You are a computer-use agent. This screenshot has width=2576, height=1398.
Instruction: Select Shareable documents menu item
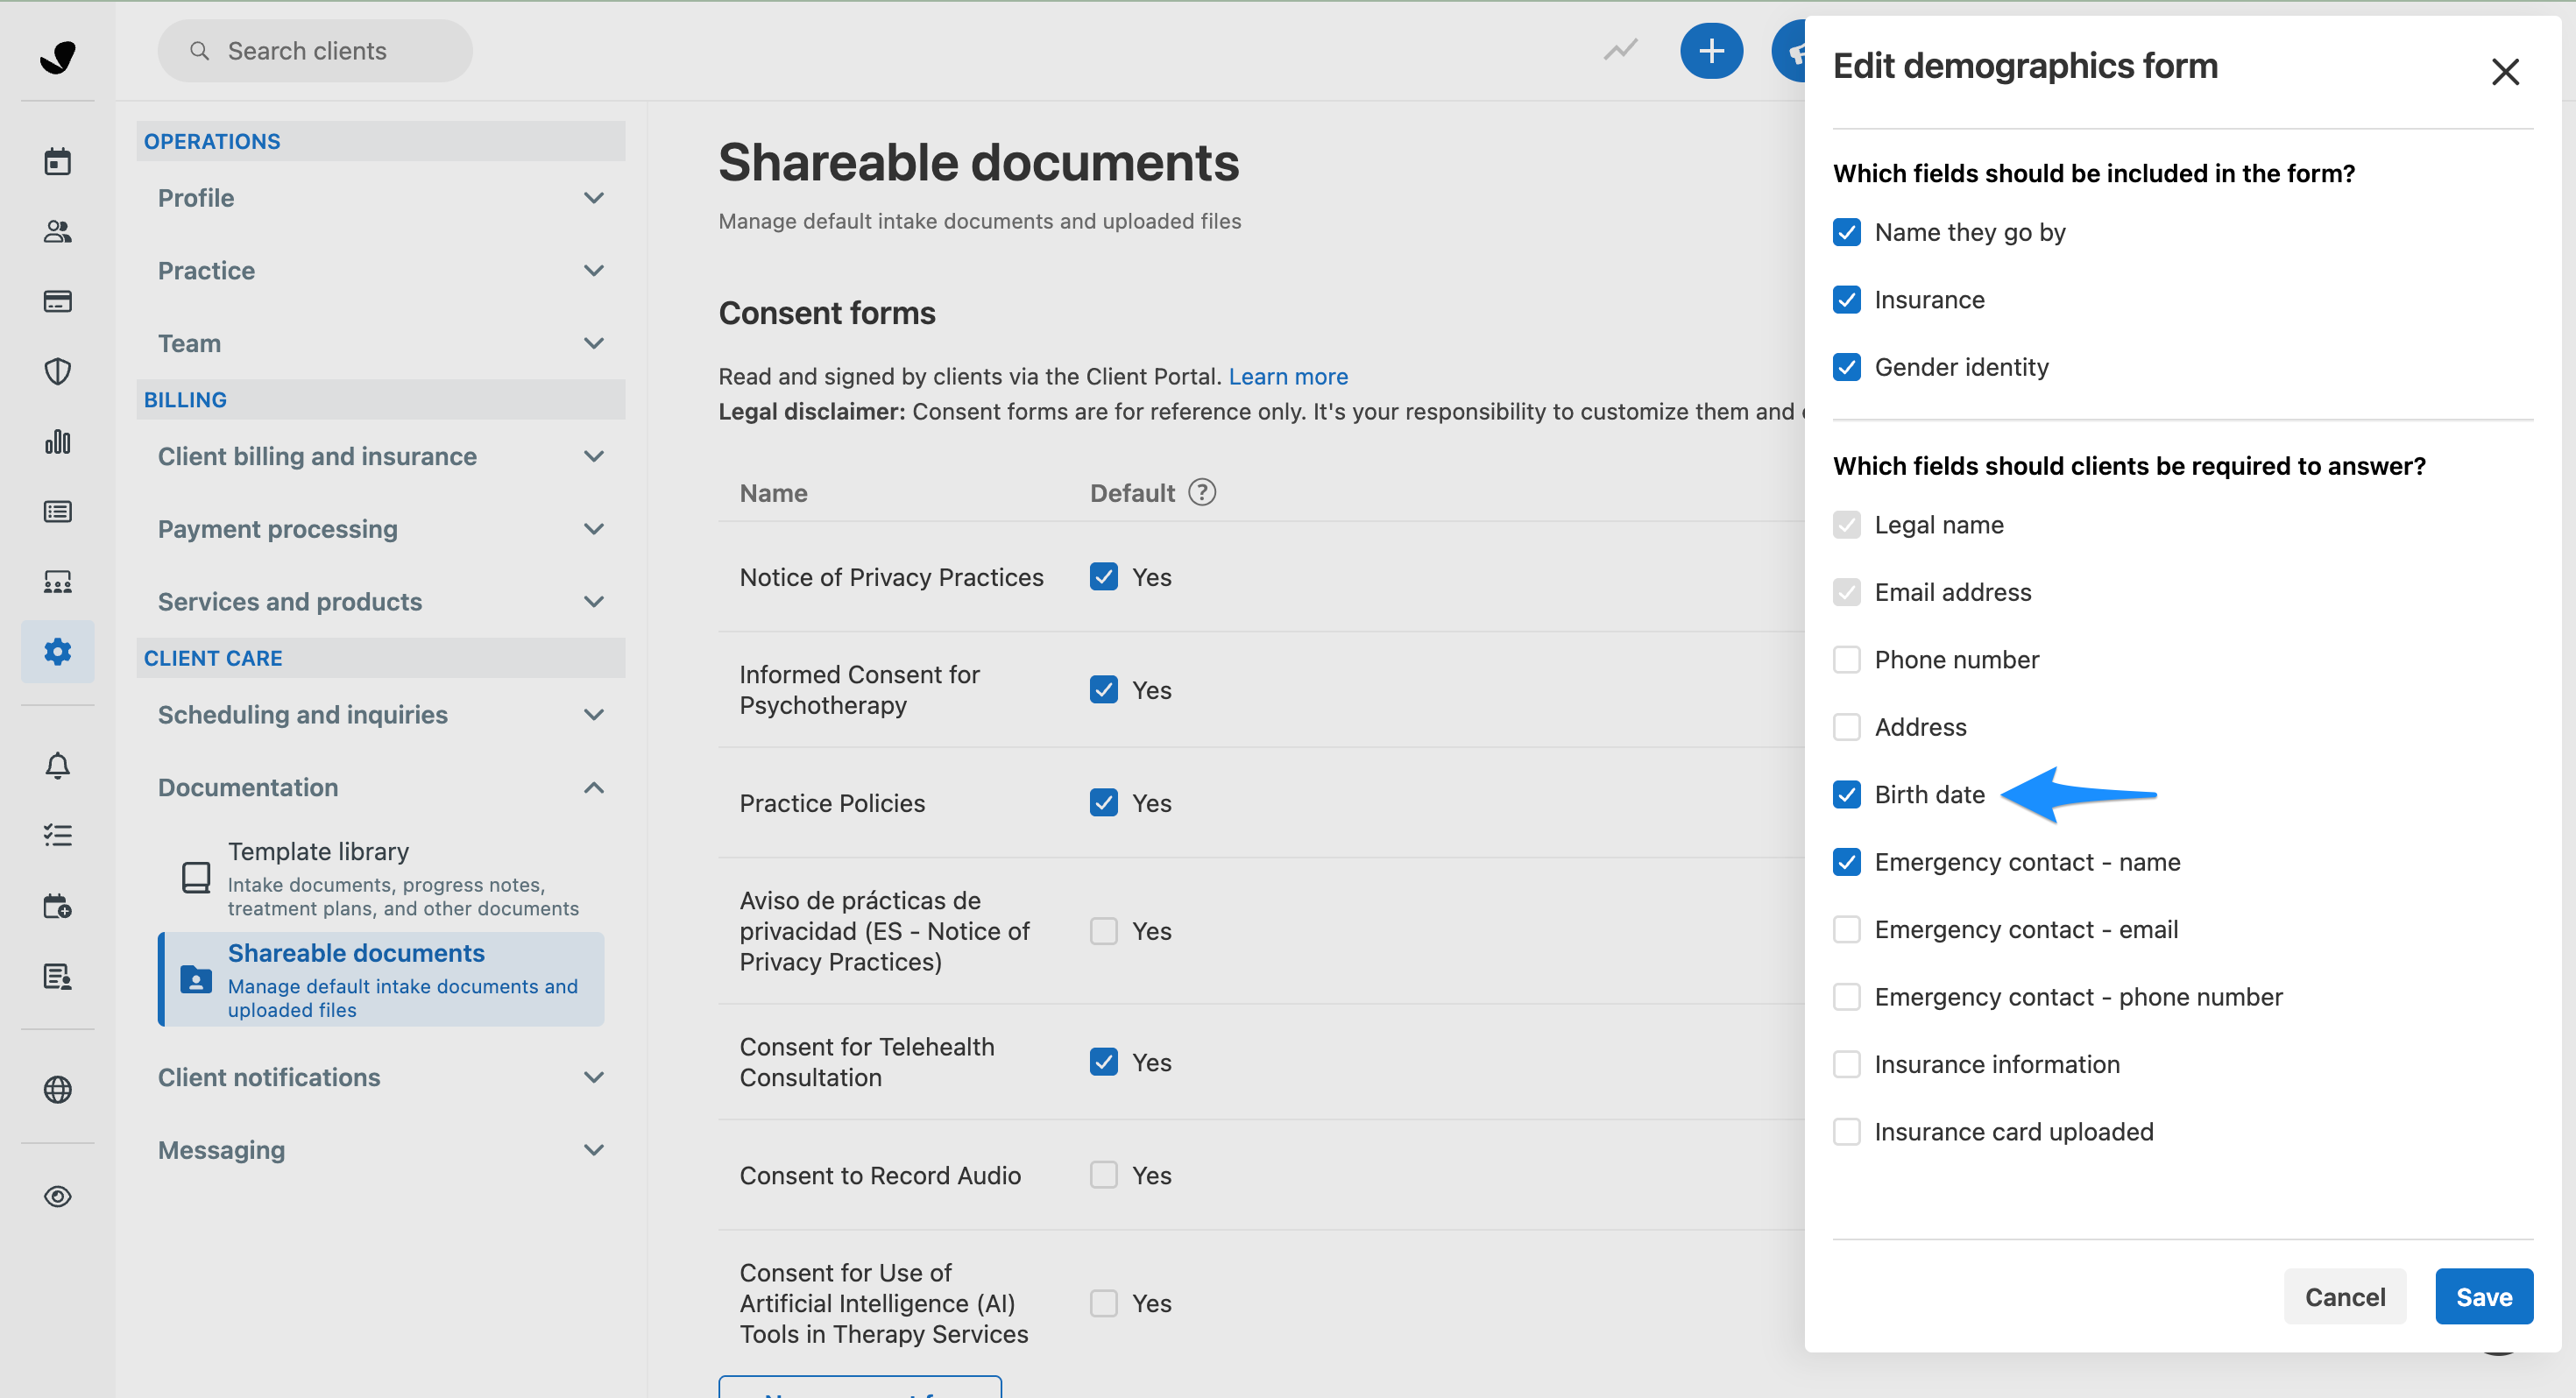(381, 979)
